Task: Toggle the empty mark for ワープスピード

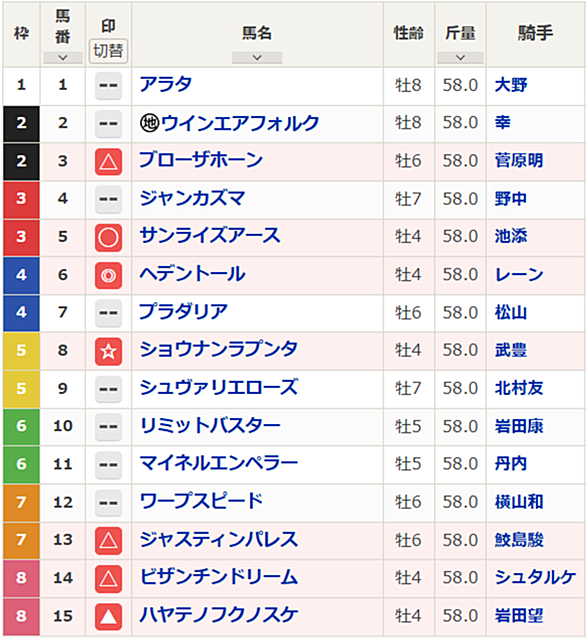Action: click(108, 503)
